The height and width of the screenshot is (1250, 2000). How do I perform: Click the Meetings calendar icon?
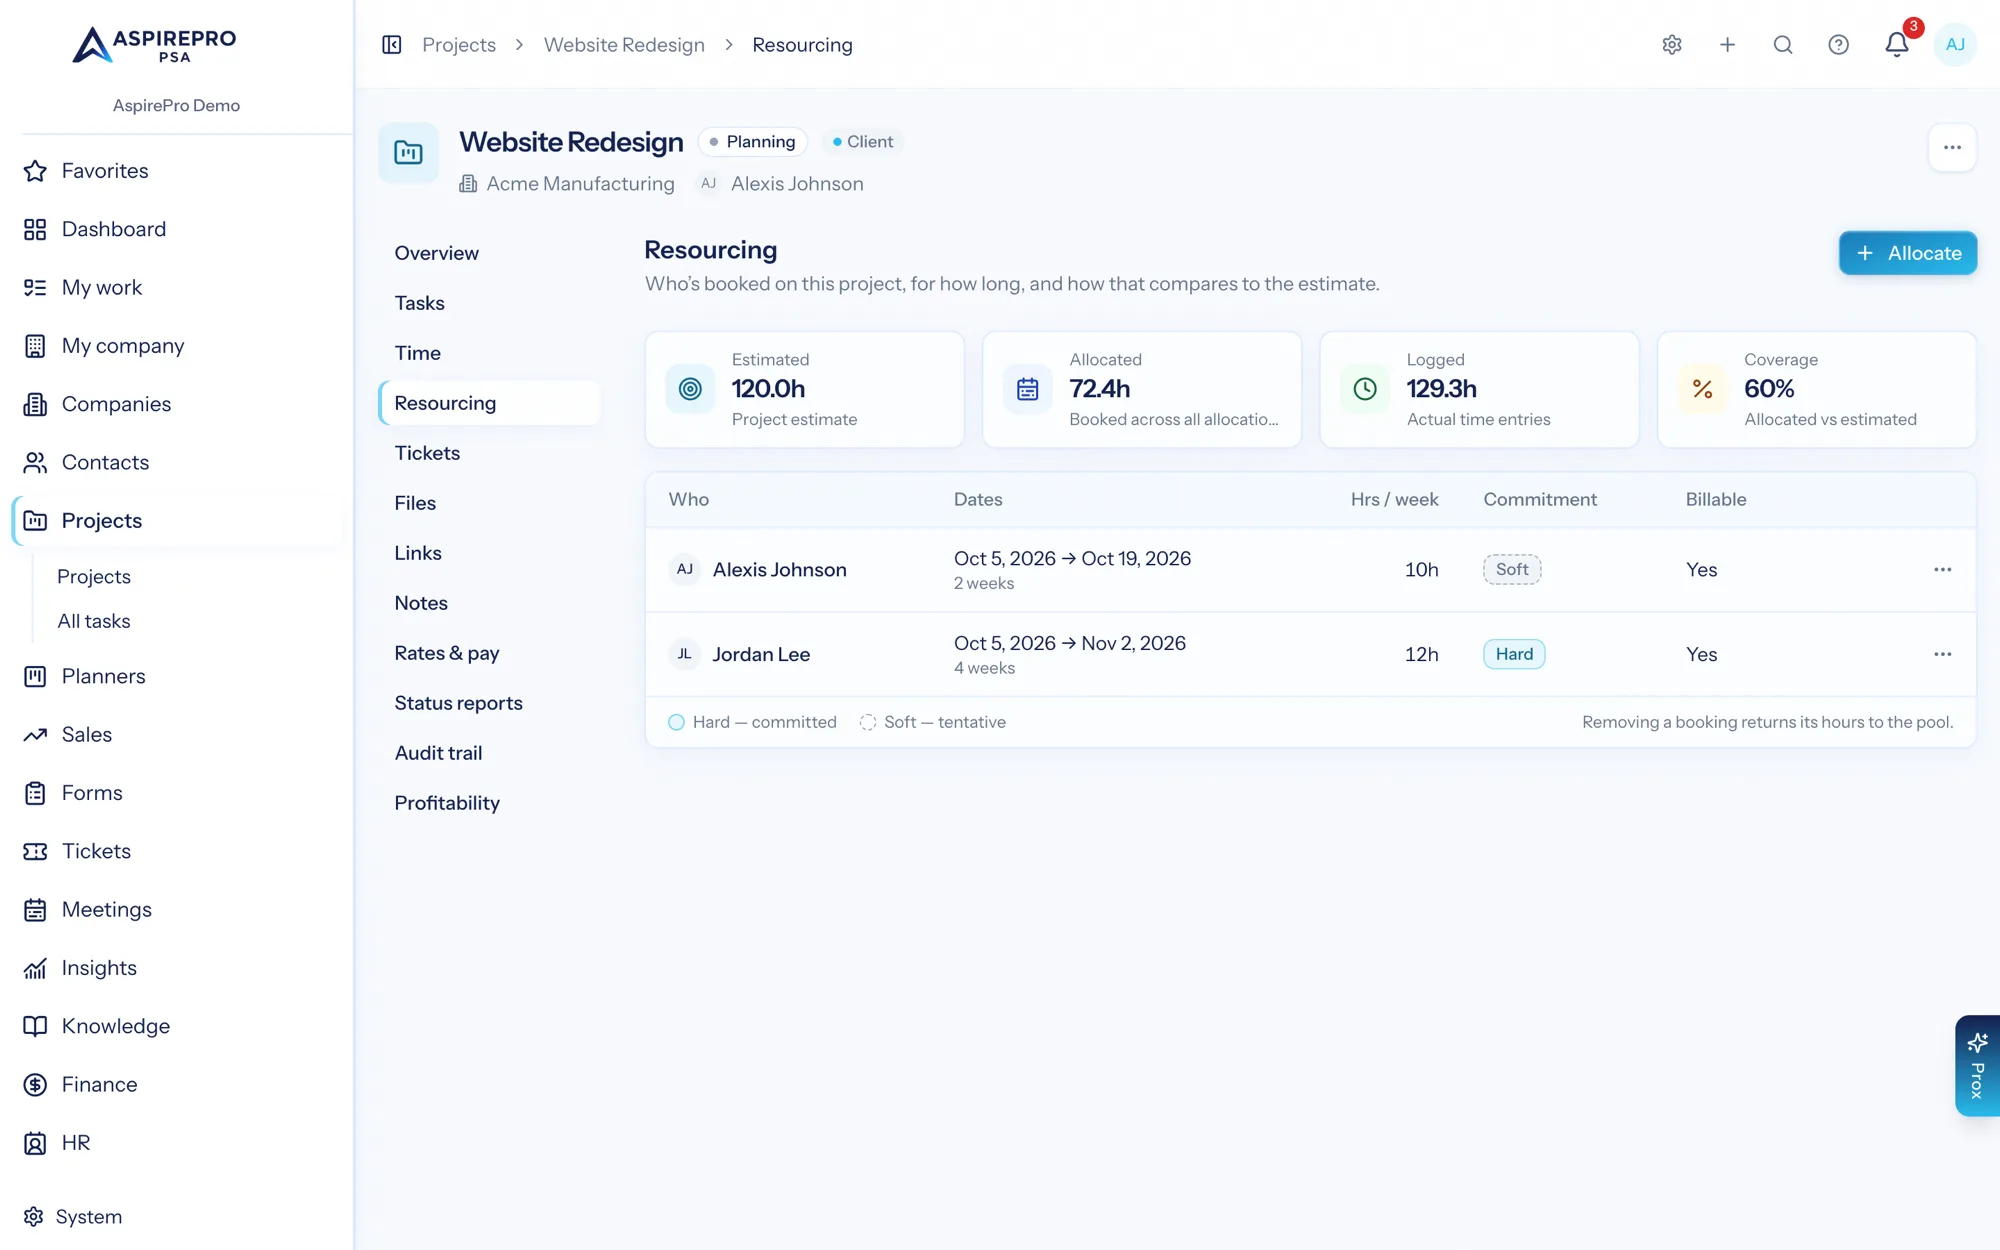[x=35, y=910]
